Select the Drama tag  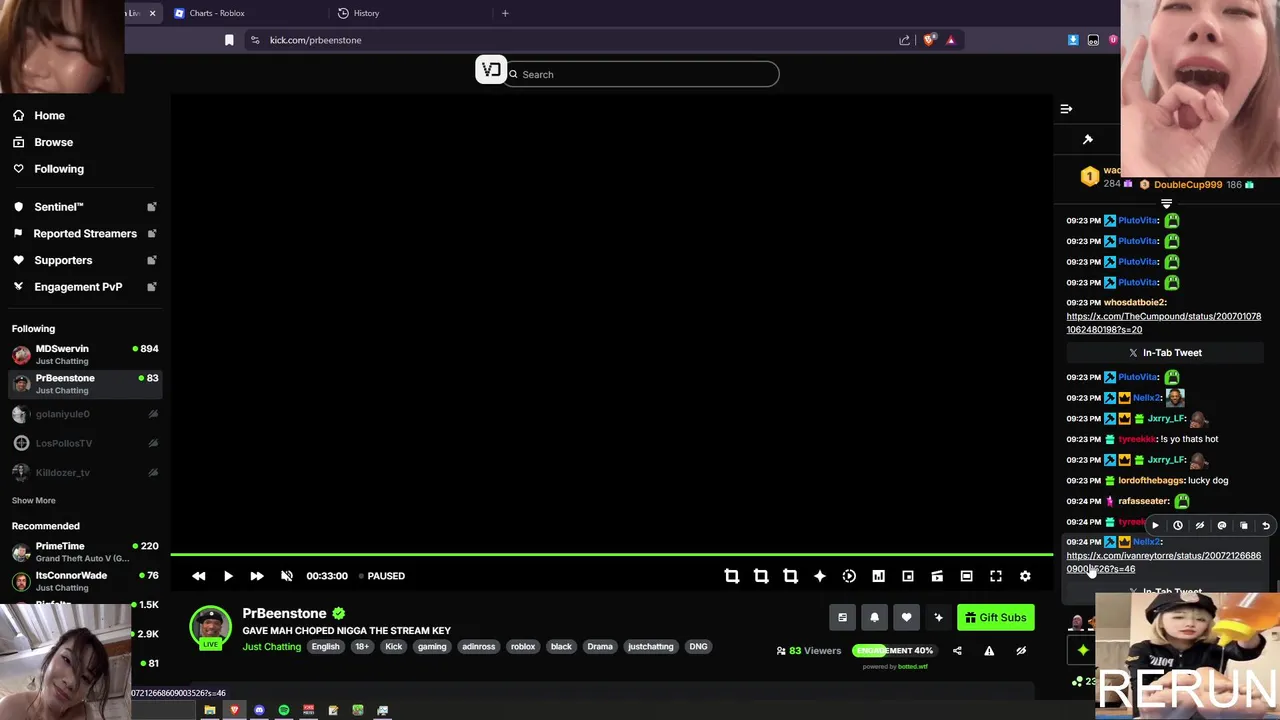click(600, 647)
